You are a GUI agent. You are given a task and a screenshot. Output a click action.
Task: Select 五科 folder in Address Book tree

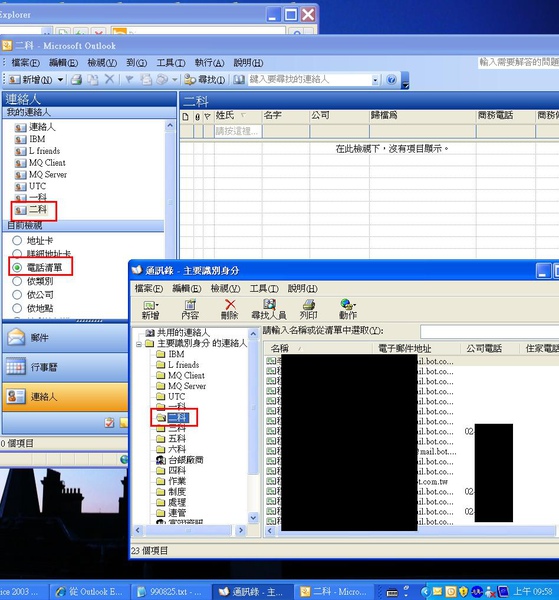[x=171, y=438]
